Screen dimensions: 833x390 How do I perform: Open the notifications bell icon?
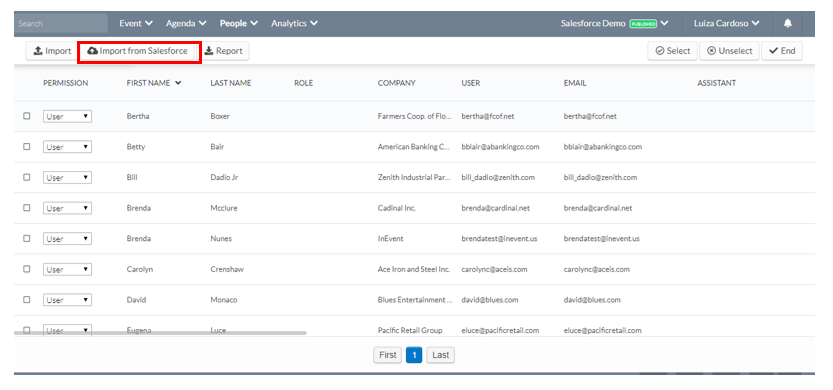click(x=788, y=23)
